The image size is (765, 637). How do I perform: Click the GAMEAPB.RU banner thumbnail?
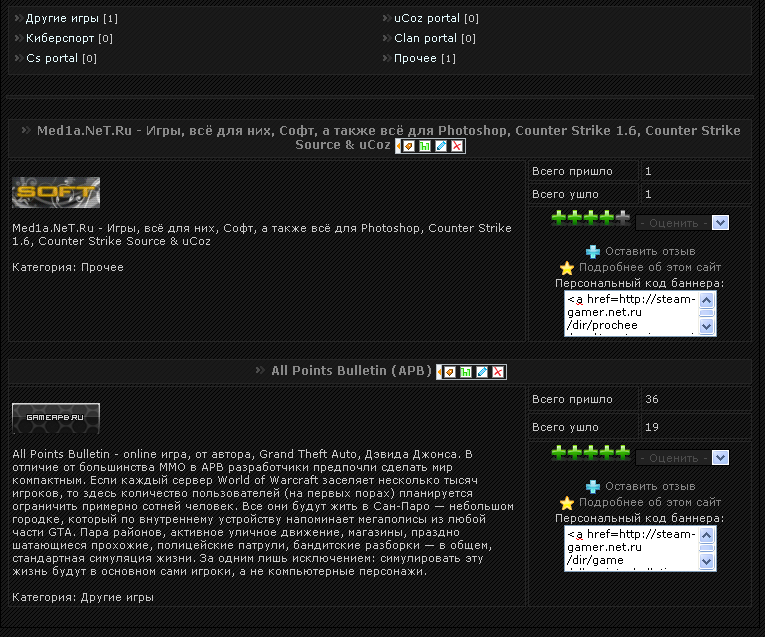tap(56, 418)
